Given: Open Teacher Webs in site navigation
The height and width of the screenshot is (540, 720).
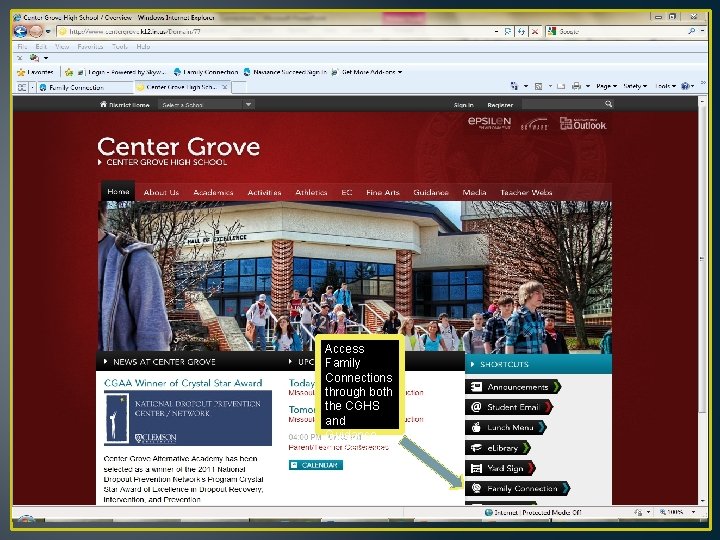Looking at the screenshot, I should [x=526, y=192].
